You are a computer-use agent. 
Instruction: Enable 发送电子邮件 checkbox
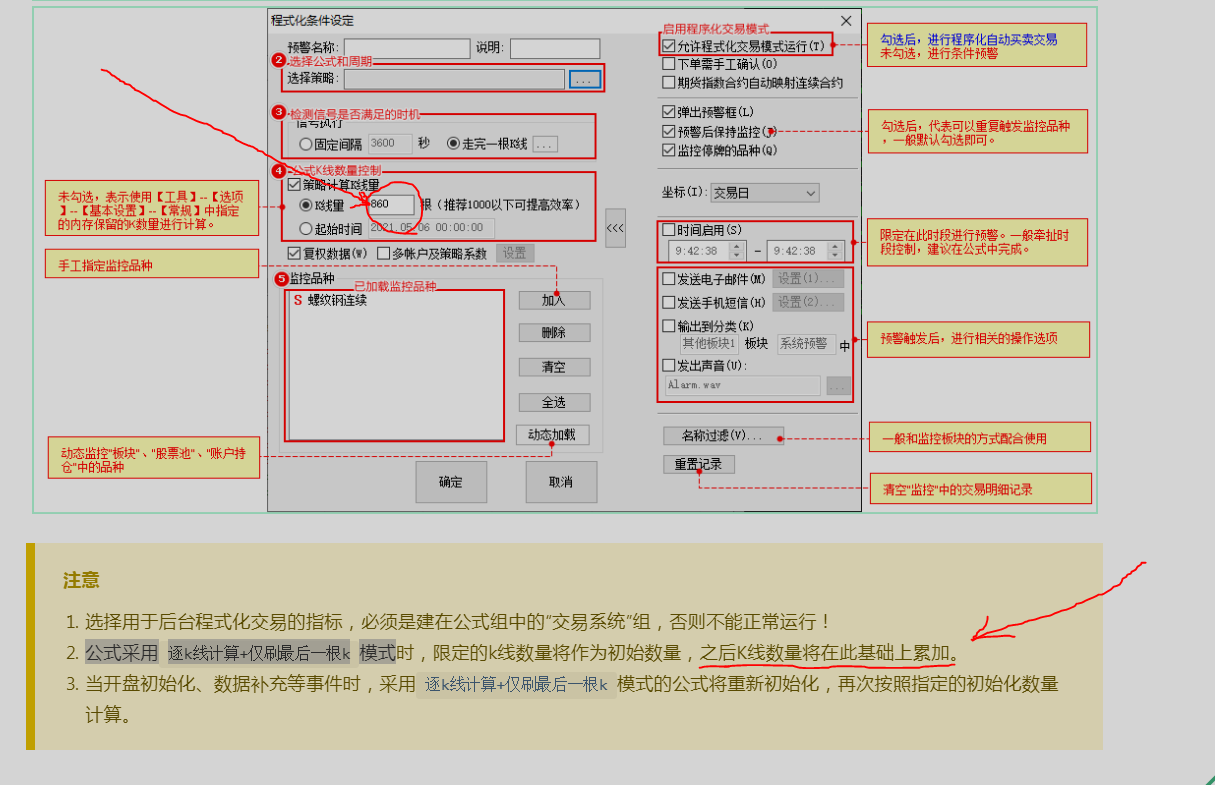tap(669, 279)
